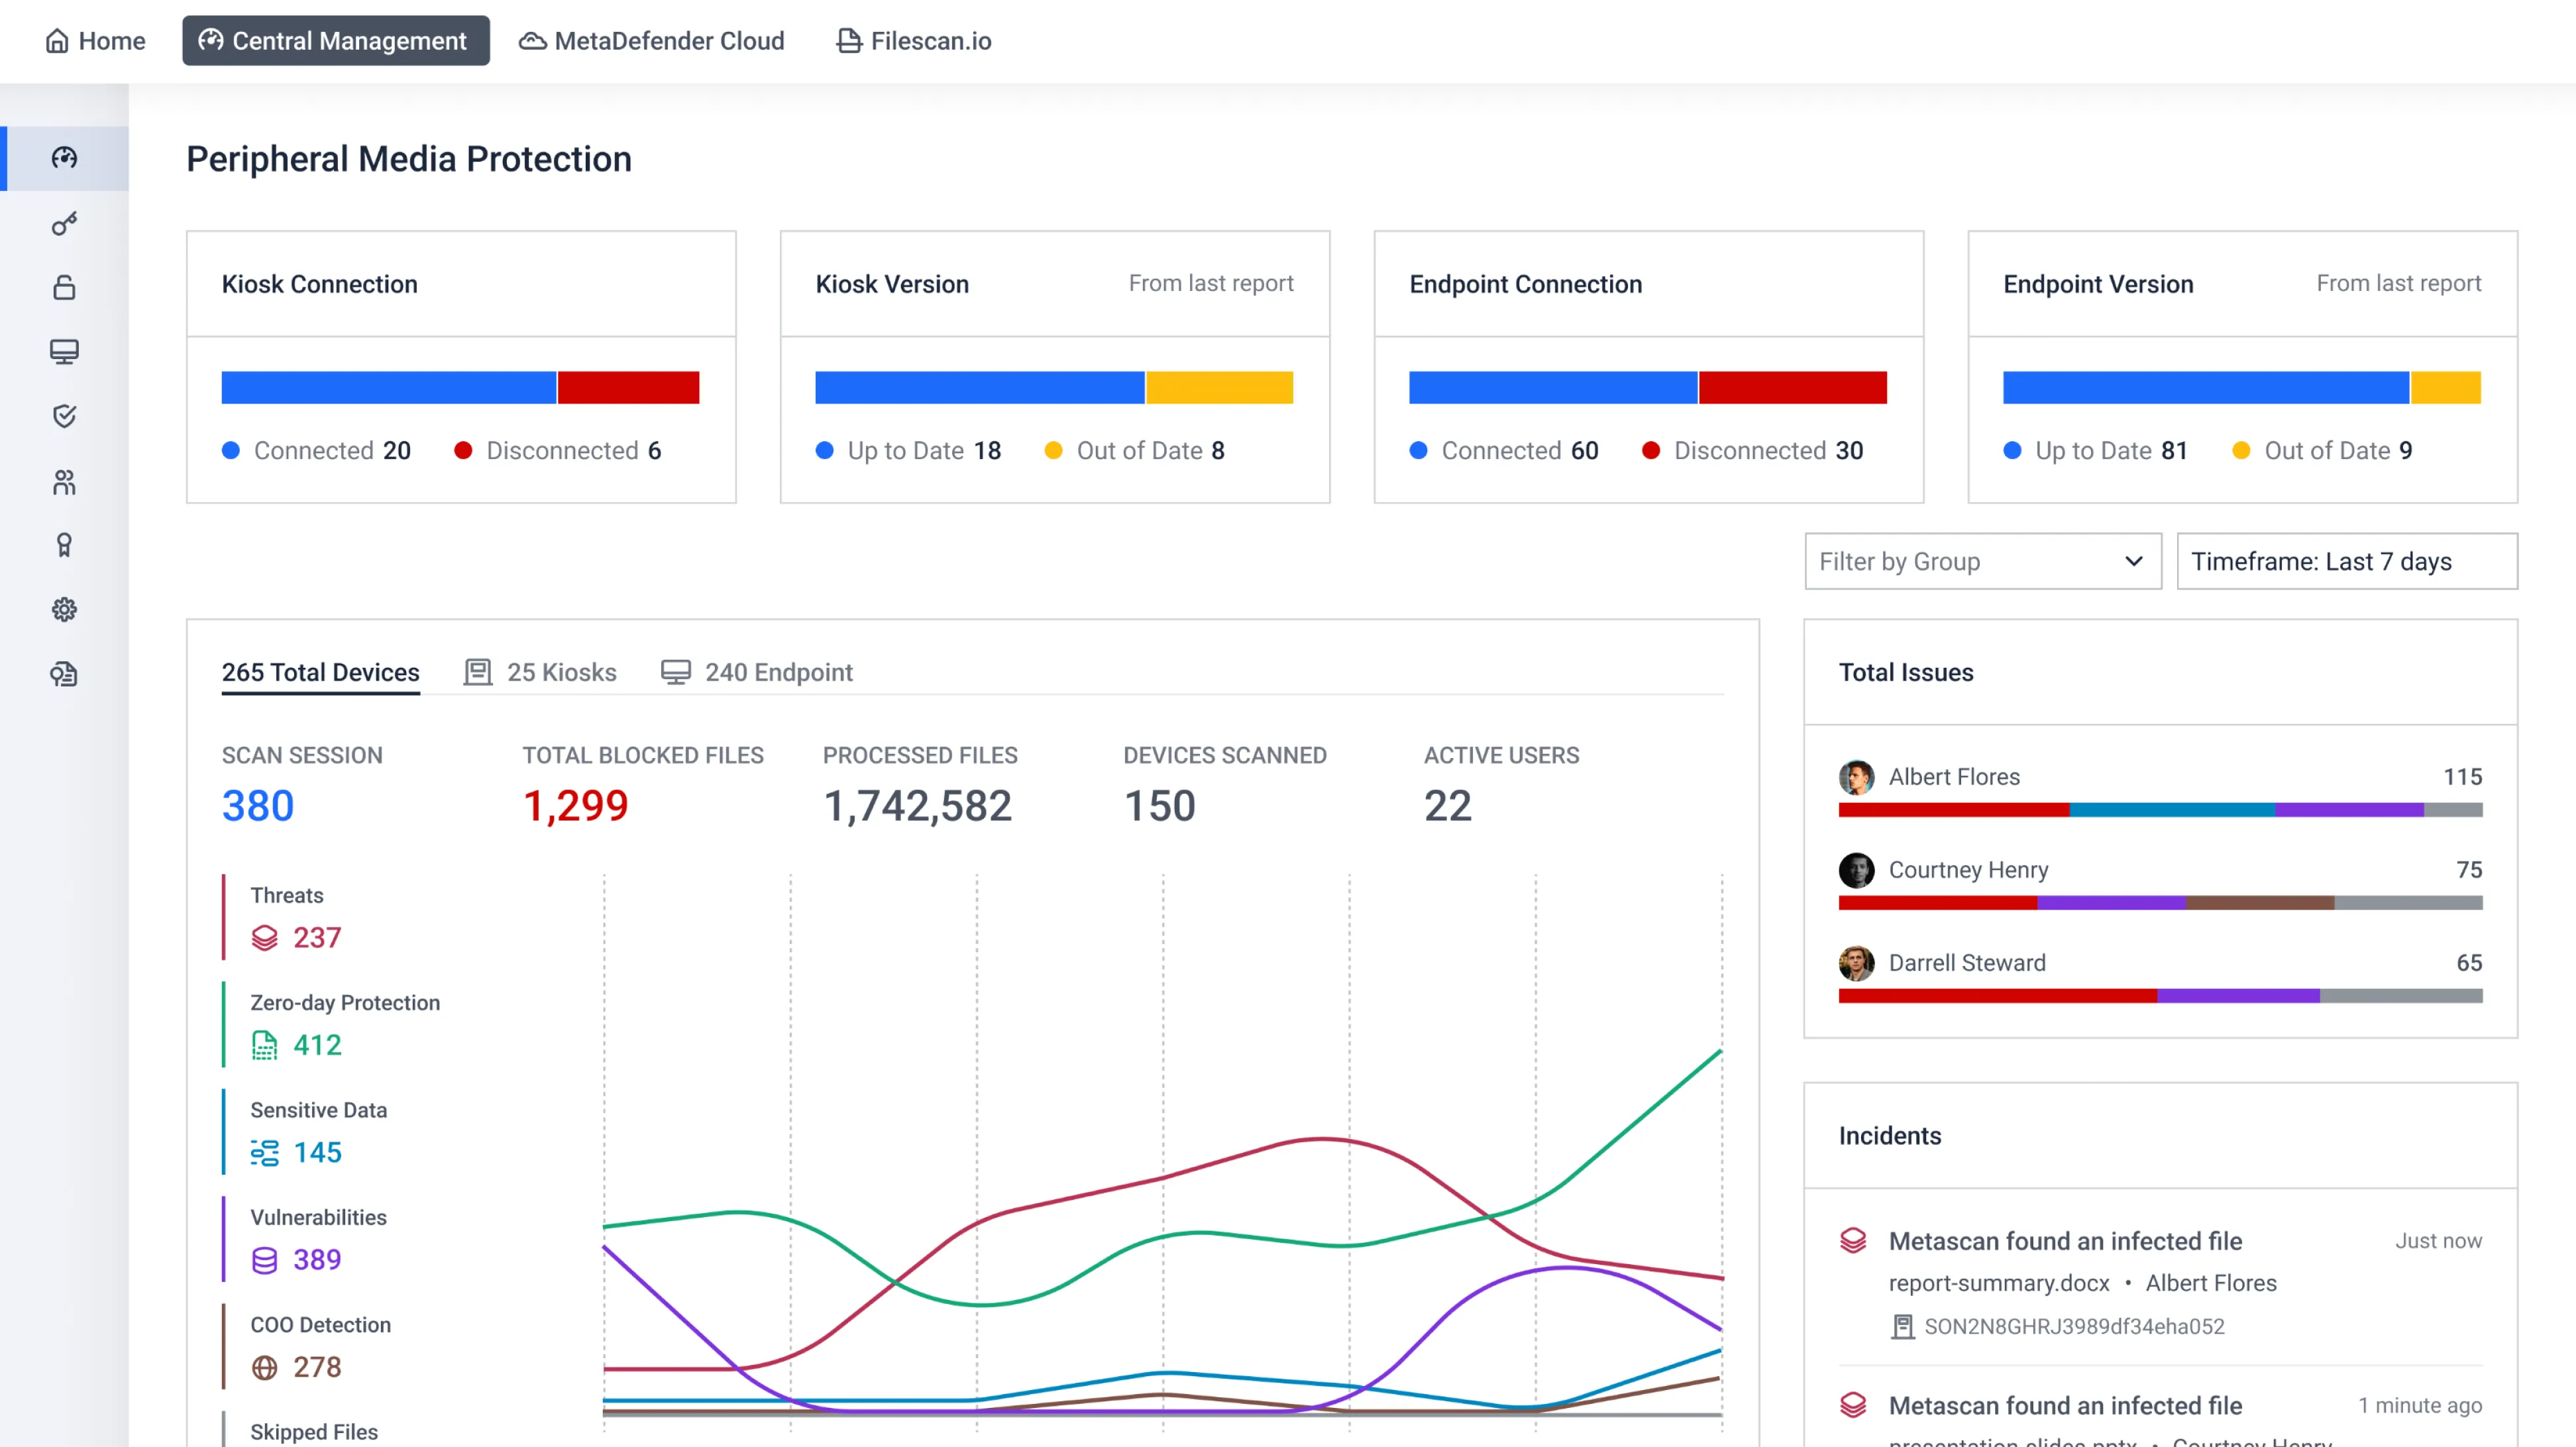Open the report-summary.docx infected file incident

tap(2064, 1241)
